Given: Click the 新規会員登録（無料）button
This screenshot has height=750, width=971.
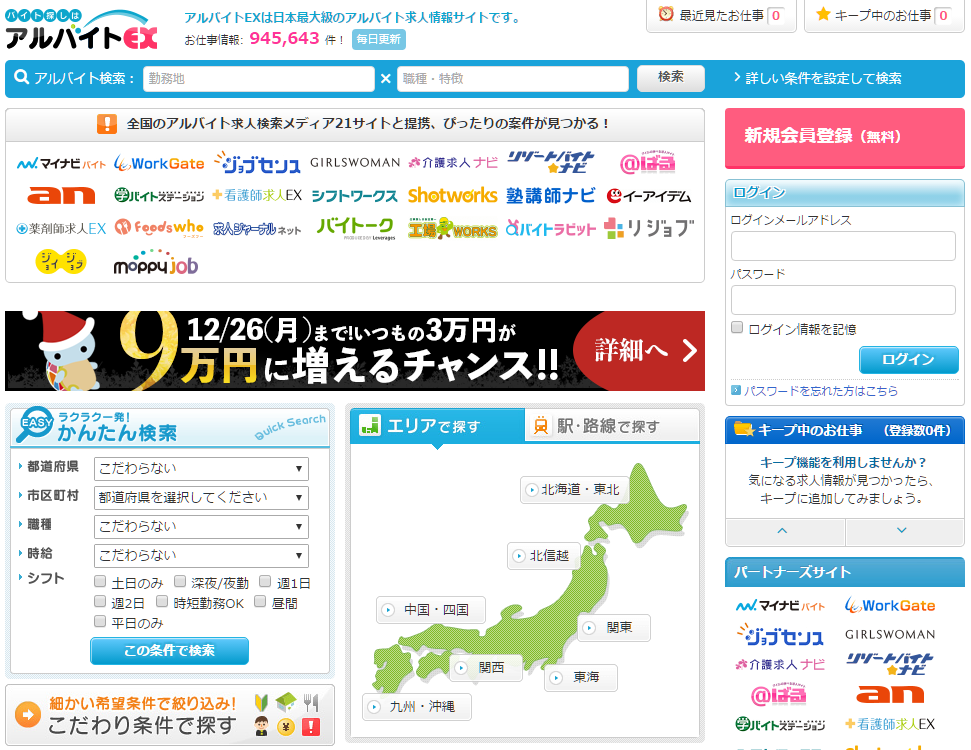Looking at the screenshot, I should click(x=845, y=137).
